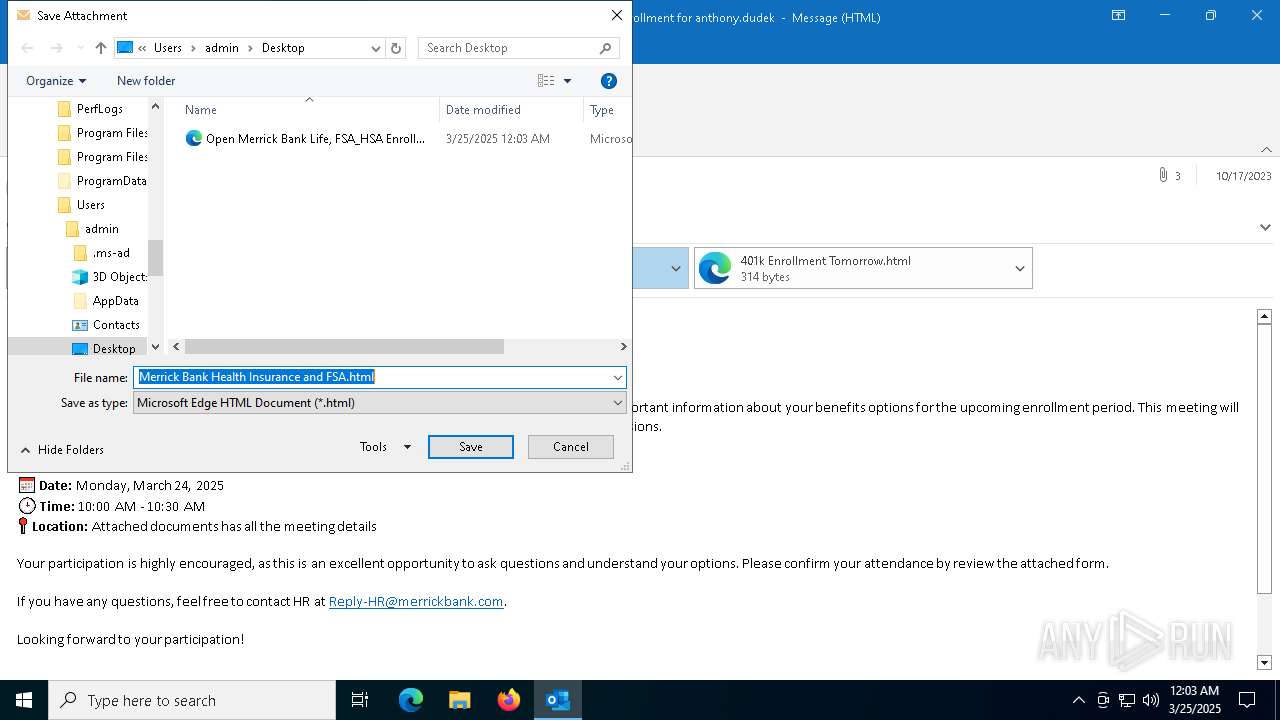Screen dimensions: 1280x720
Task: Select the Users folder in tree
Action: click(90, 205)
